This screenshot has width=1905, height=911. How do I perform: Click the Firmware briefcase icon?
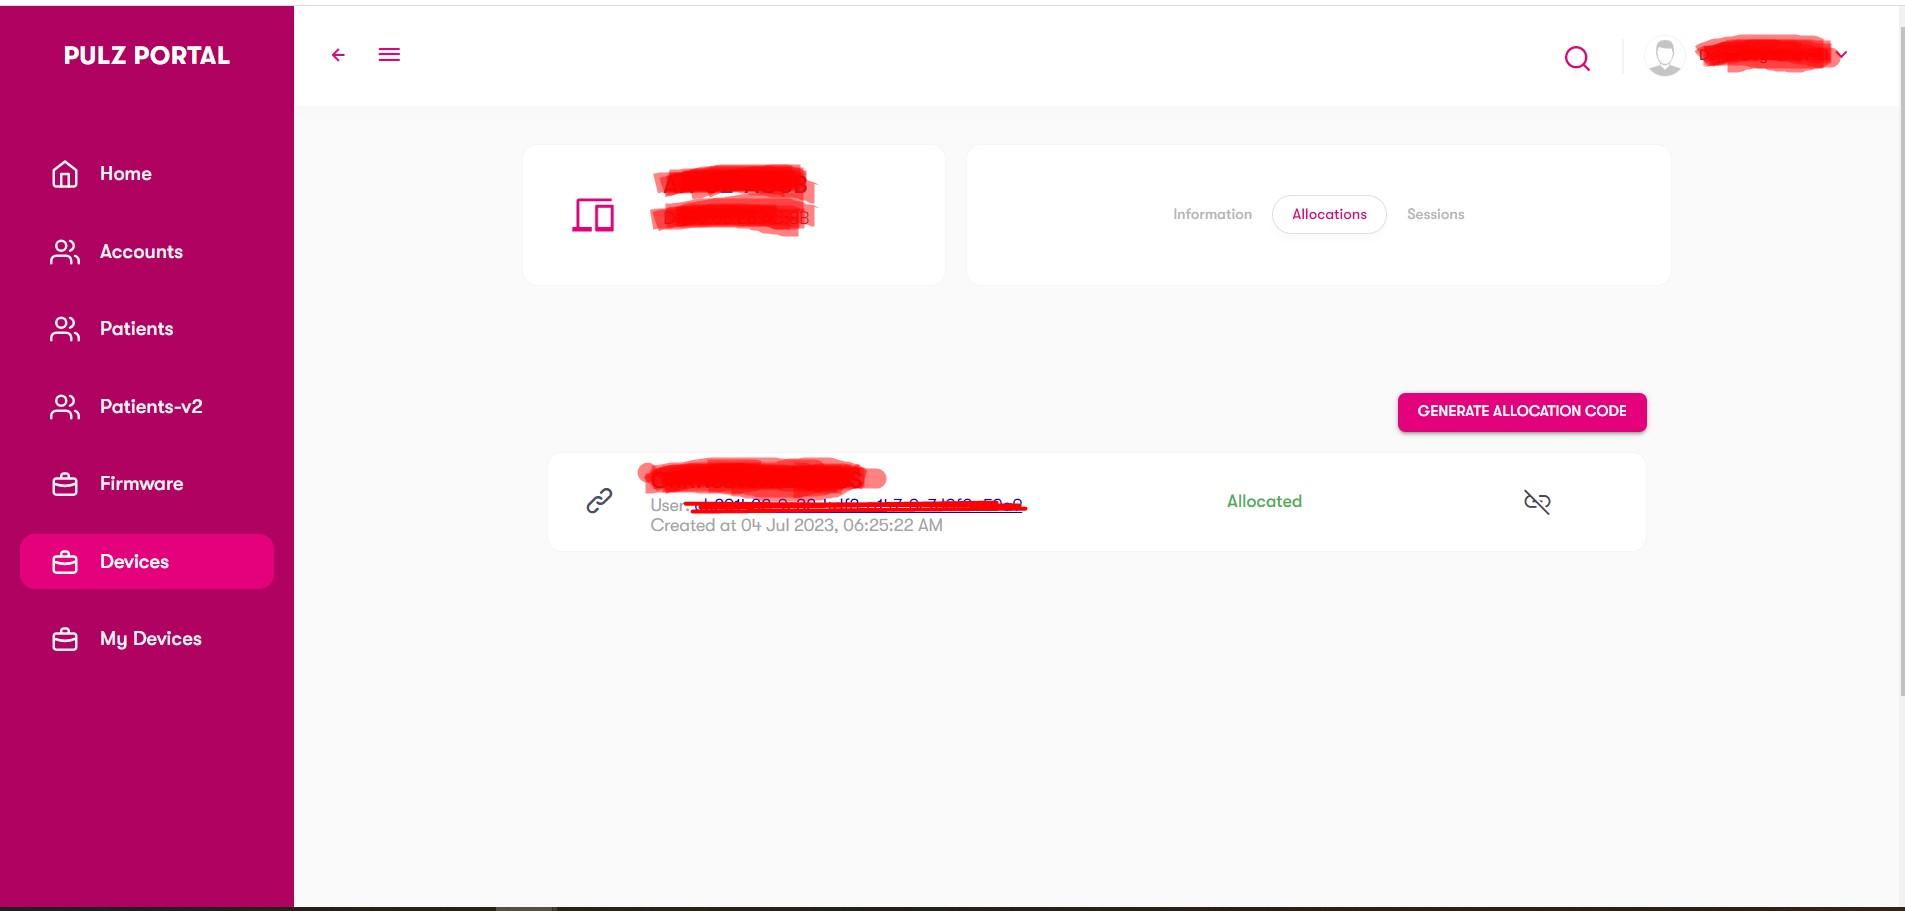pos(65,484)
